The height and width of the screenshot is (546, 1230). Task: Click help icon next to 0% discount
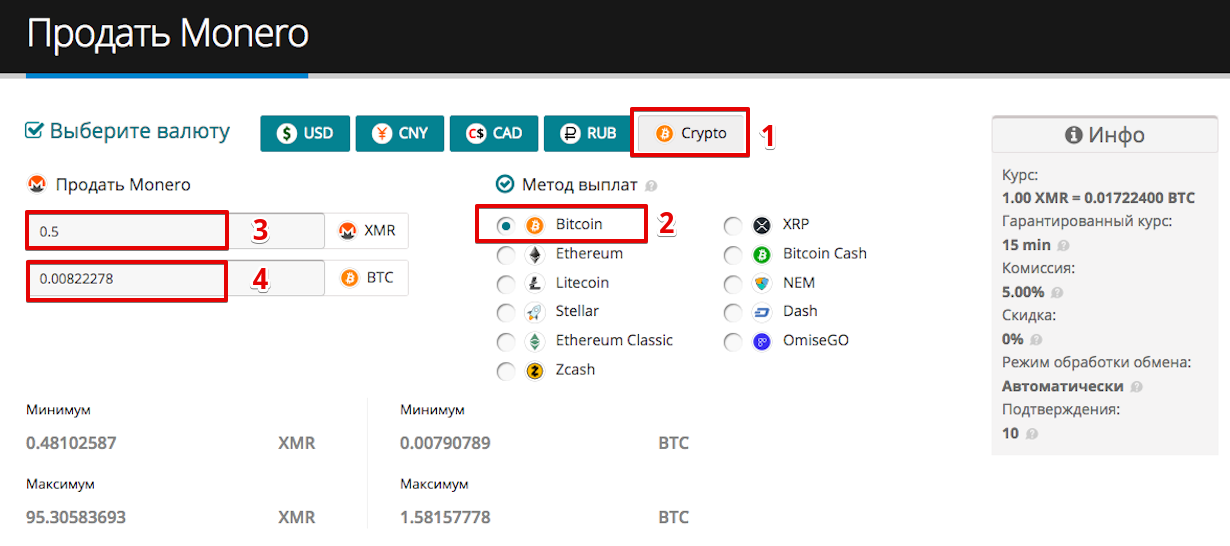1034,340
